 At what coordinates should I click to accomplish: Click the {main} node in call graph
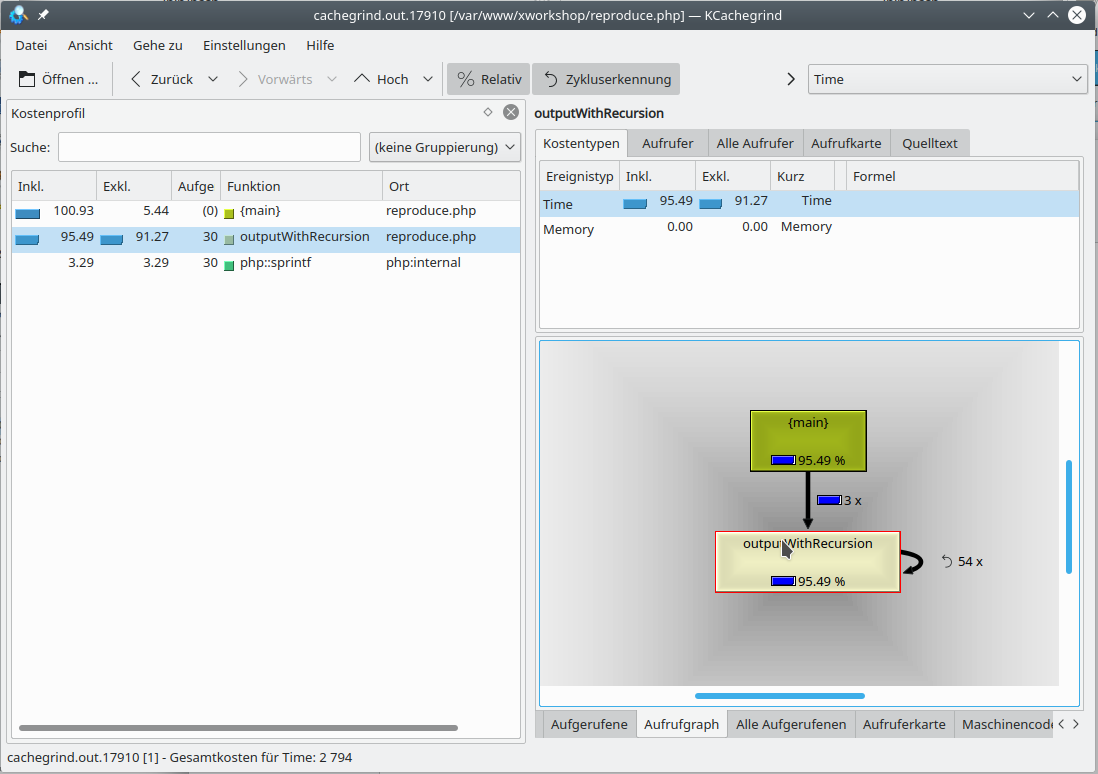808,440
